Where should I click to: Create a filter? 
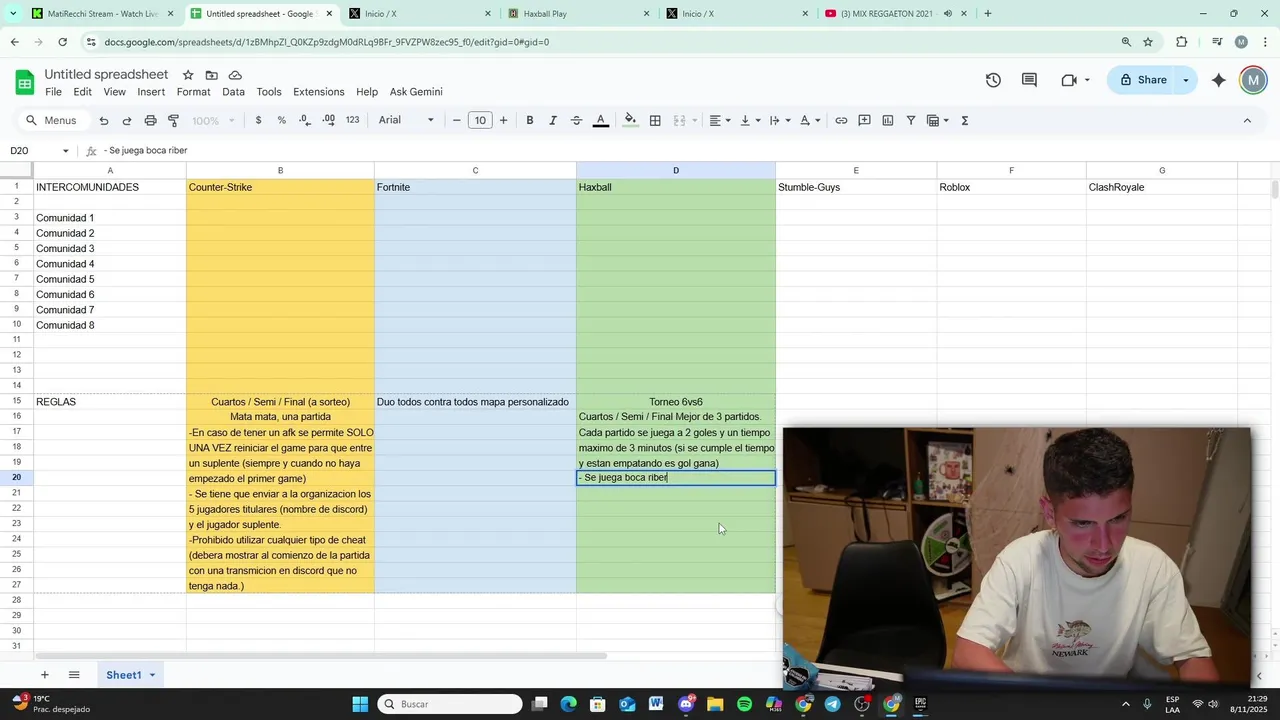(911, 120)
